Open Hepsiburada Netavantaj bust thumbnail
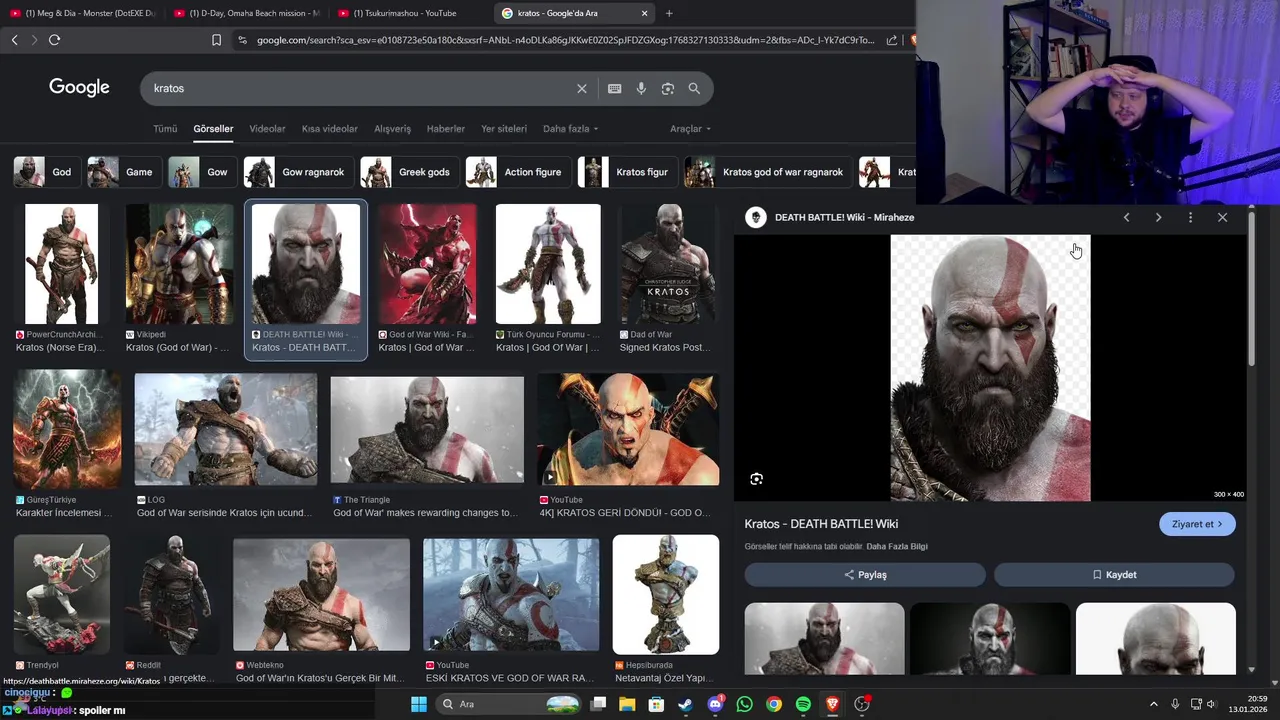The height and width of the screenshot is (720, 1280). point(666,594)
